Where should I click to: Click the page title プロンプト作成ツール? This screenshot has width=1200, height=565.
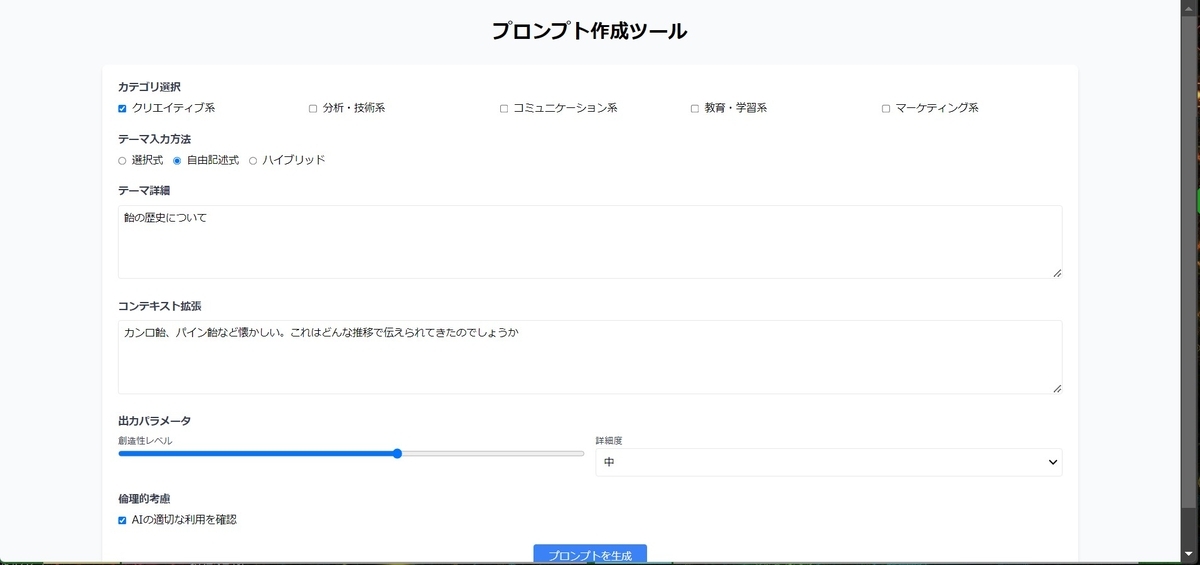590,30
